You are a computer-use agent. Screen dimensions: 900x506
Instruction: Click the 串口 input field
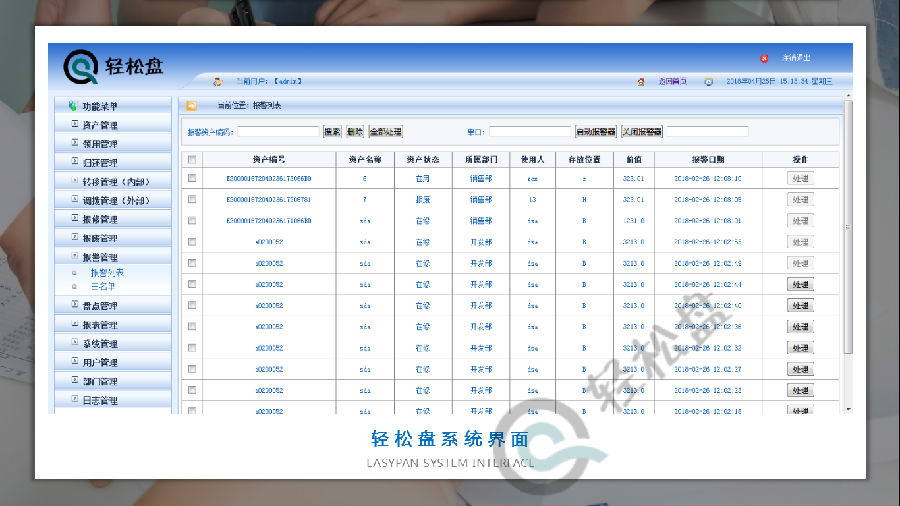click(530, 132)
